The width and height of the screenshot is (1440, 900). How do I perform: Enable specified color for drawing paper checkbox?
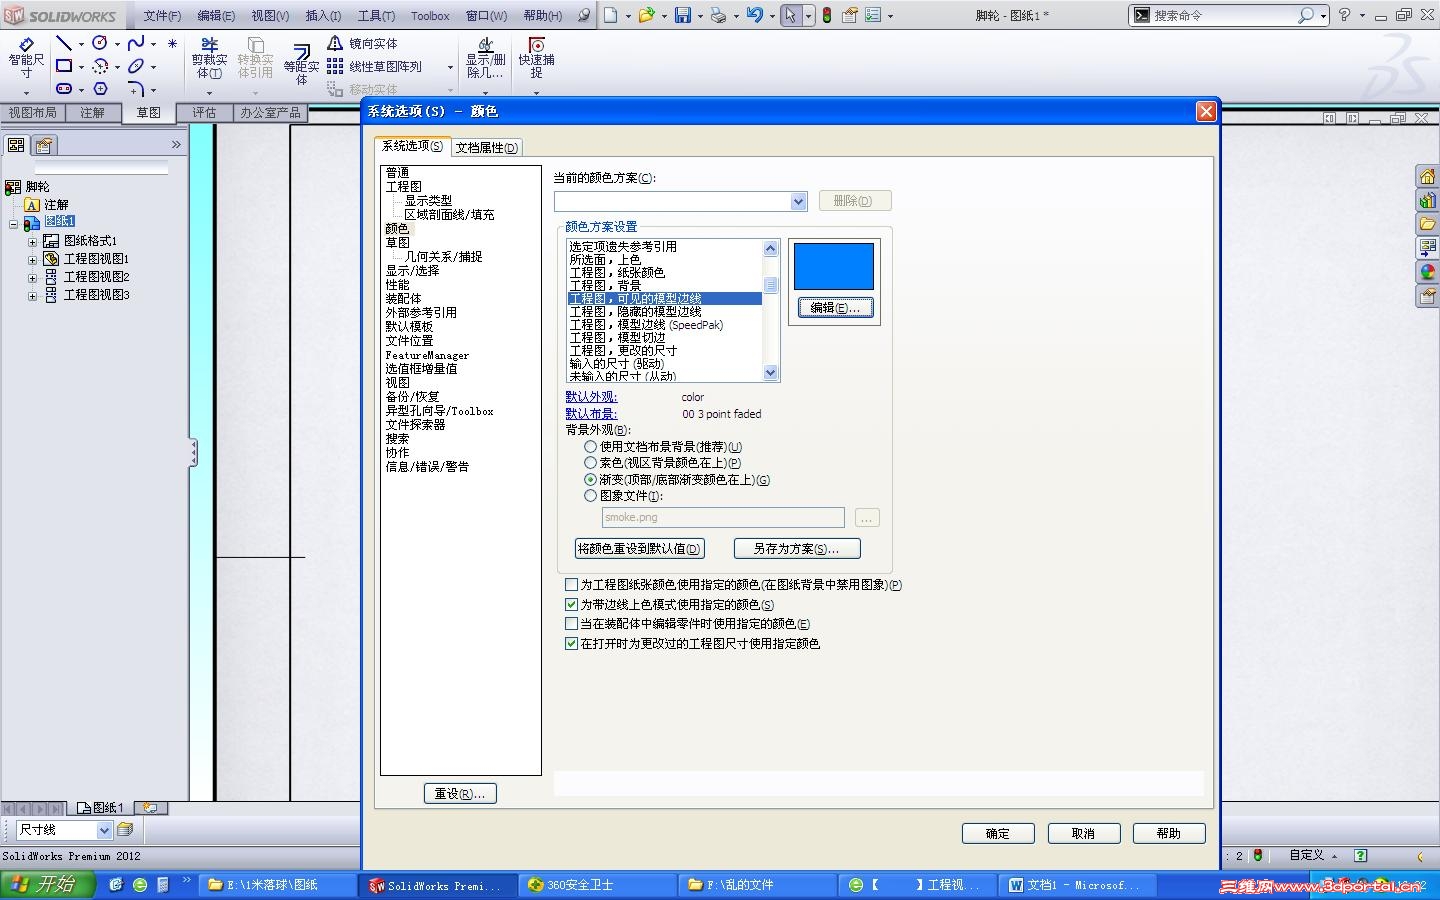tap(572, 585)
